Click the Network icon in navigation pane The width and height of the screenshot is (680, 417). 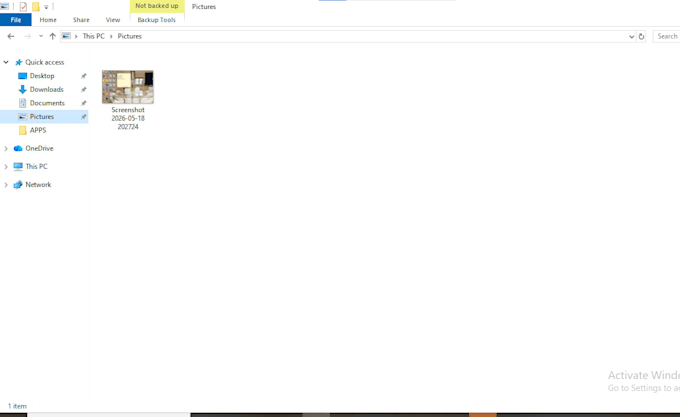pyautogui.click(x=18, y=185)
